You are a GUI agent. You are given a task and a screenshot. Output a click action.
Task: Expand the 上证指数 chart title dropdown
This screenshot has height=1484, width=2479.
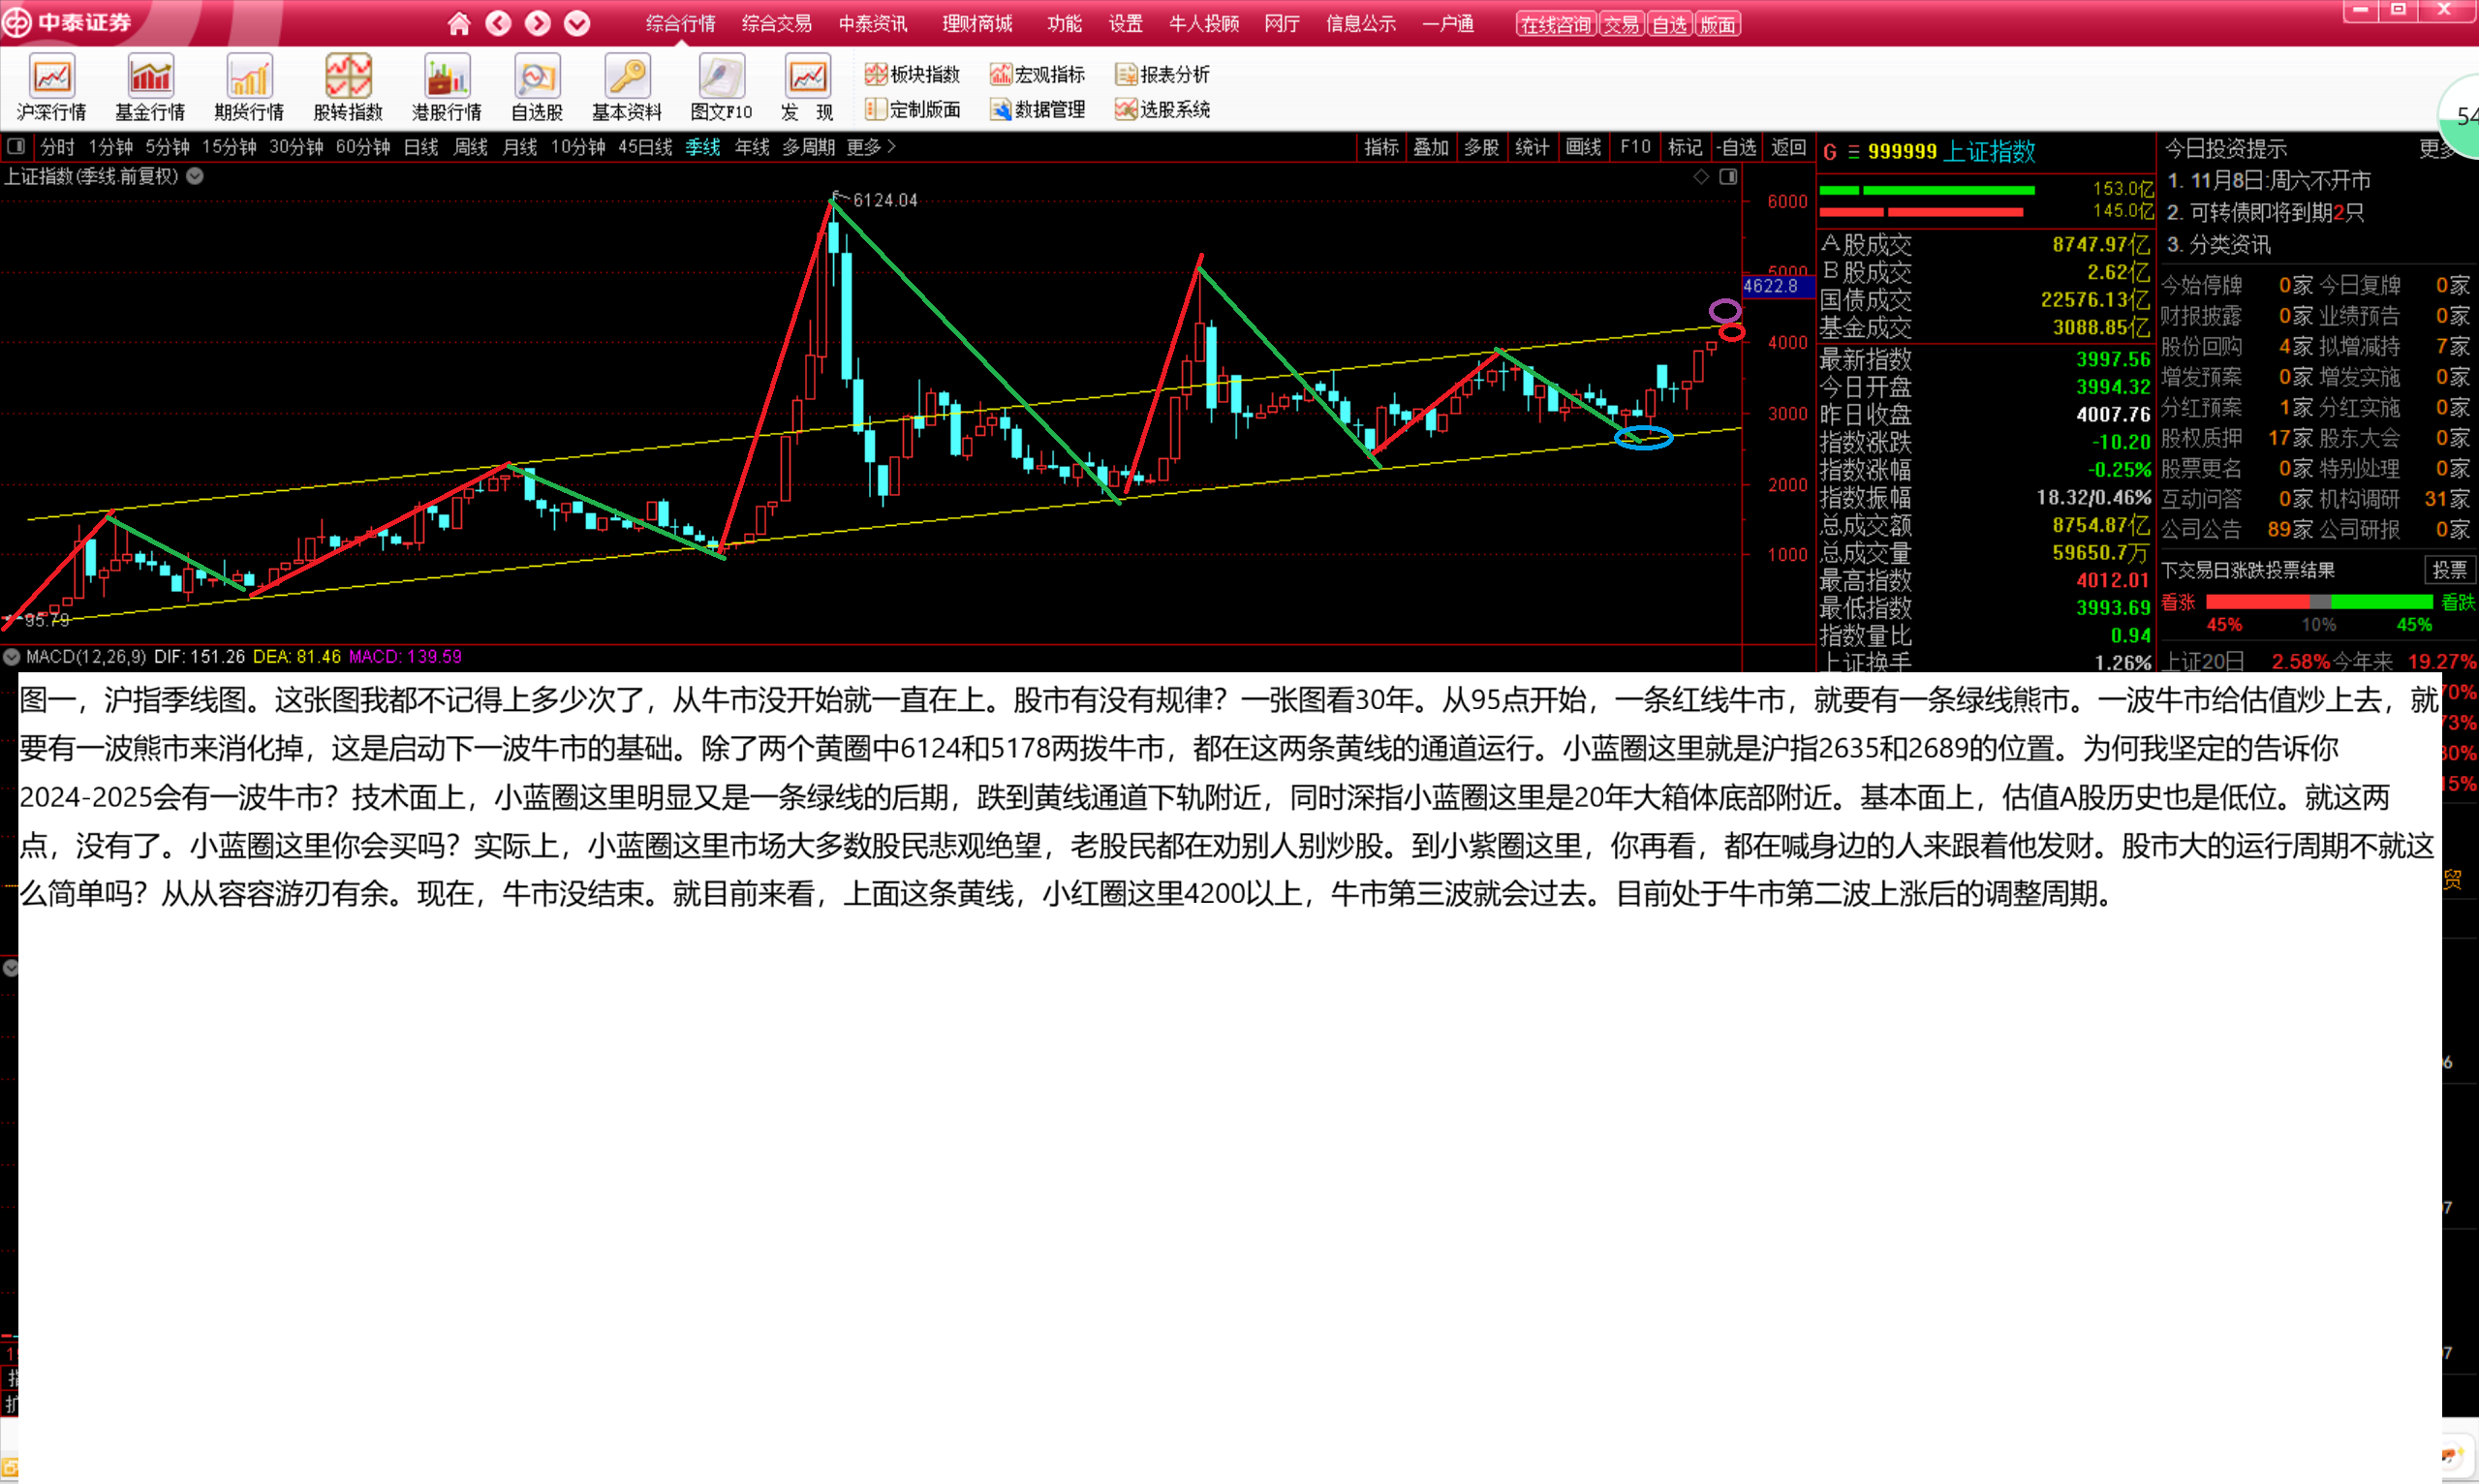point(196,176)
